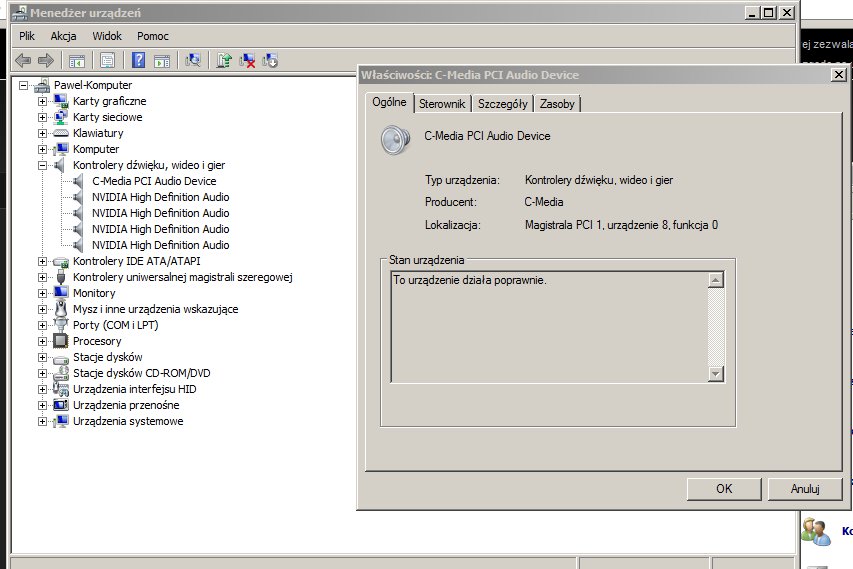Screen dimensions: 853x569
Task: Expand the Procesory tree node
Action: [x=42, y=341]
